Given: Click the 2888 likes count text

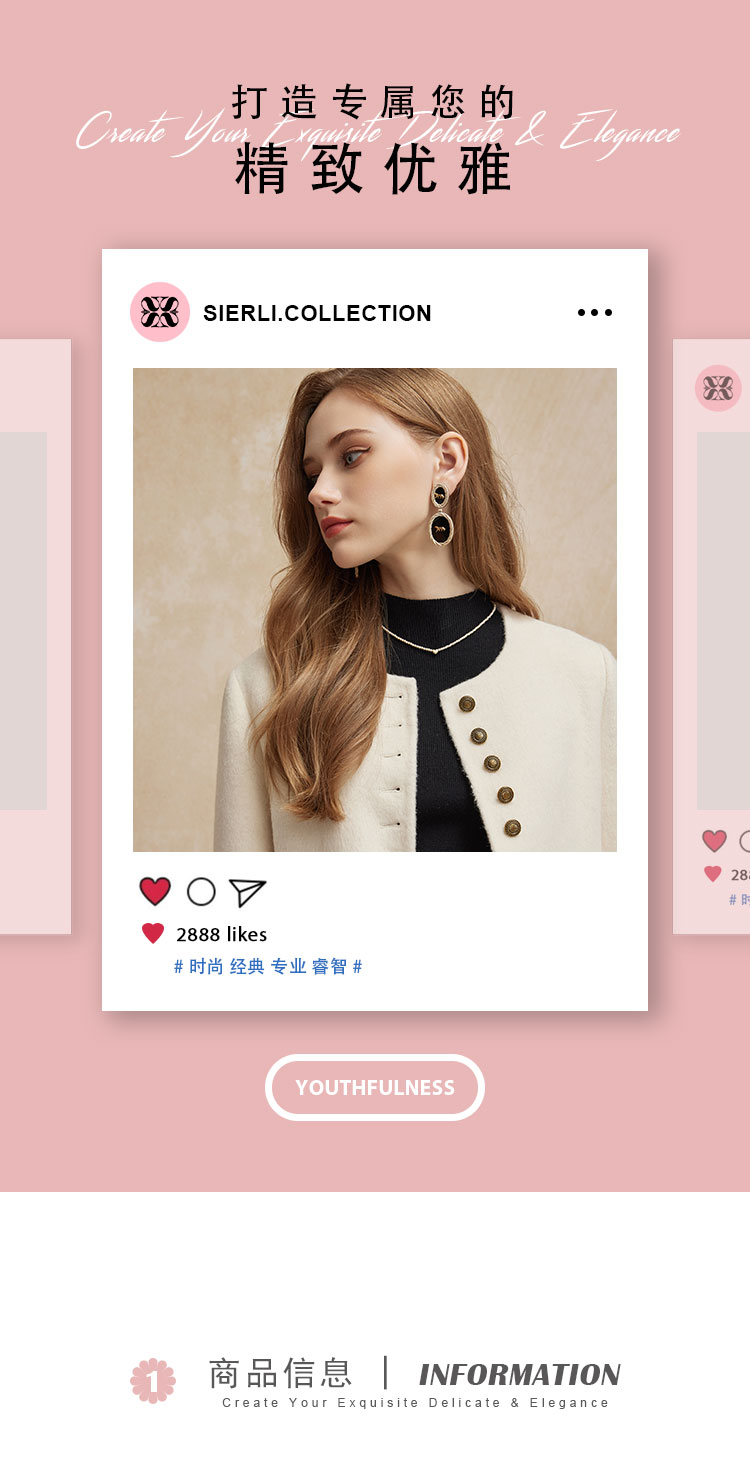Looking at the screenshot, I should point(221,934).
